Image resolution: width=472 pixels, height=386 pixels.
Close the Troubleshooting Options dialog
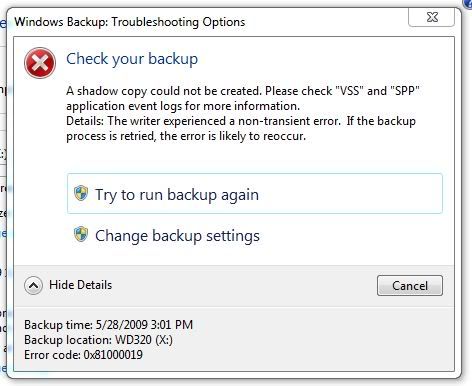pyautogui.click(x=432, y=17)
